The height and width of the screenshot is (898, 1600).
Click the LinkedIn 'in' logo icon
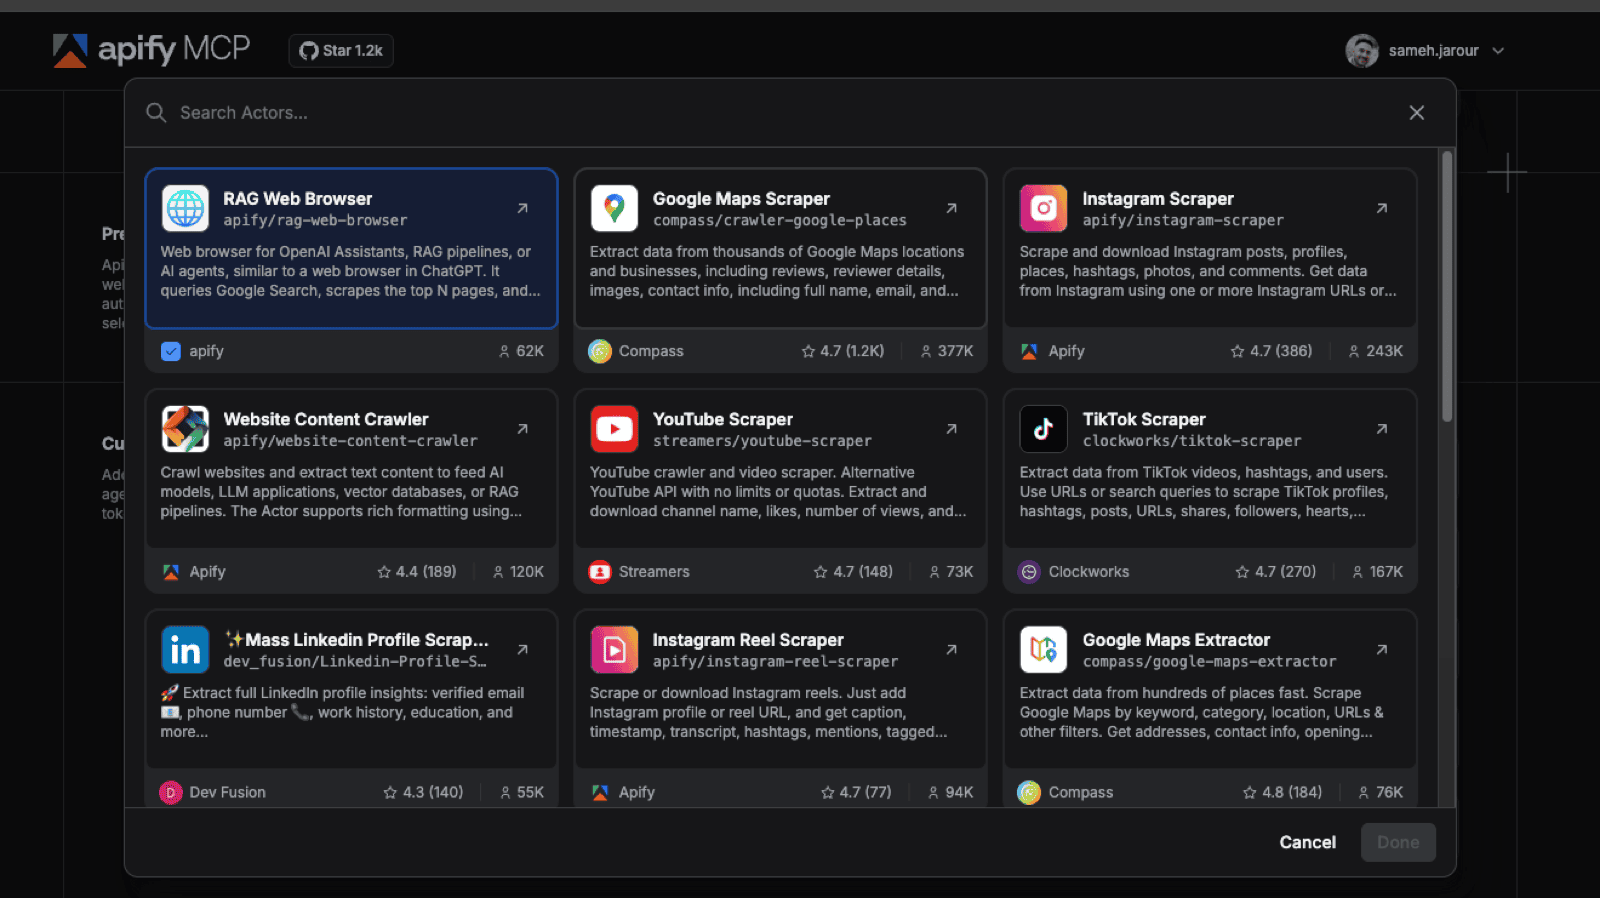185,650
